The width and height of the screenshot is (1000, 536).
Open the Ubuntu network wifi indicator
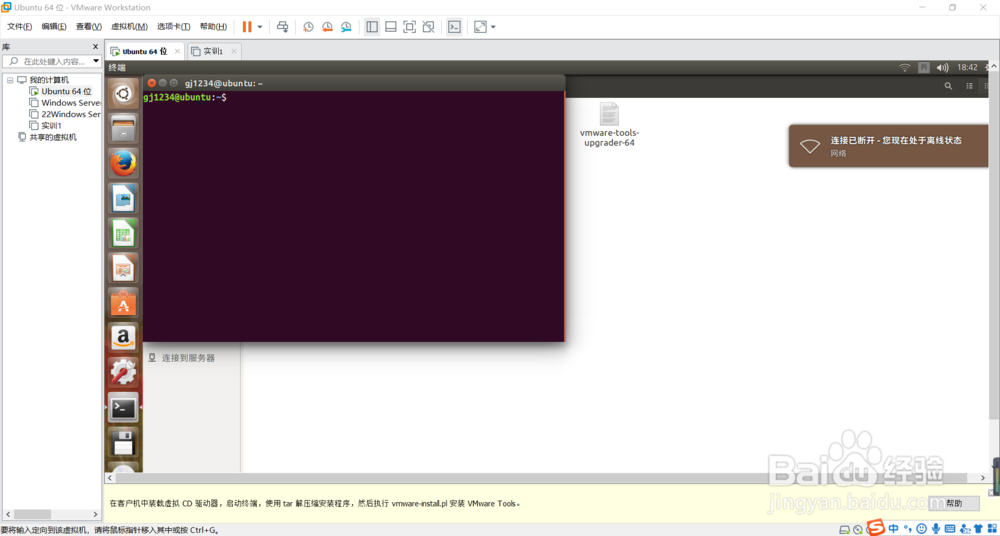click(x=904, y=67)
